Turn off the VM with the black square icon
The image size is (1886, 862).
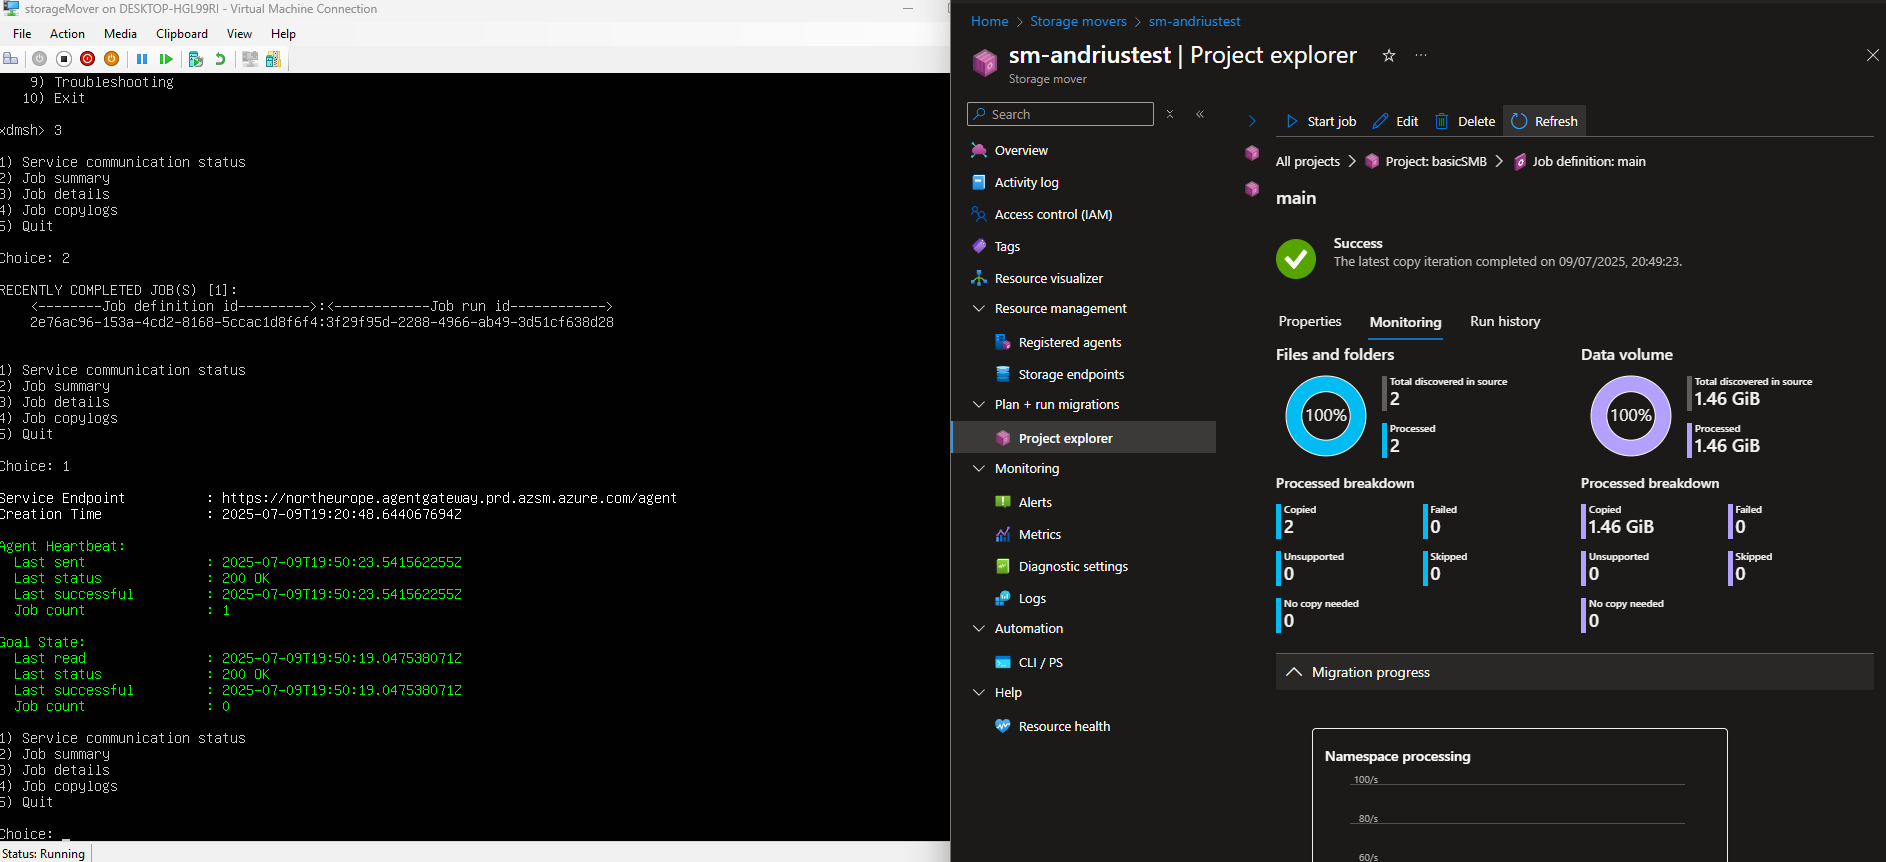(x=63, y=59)
